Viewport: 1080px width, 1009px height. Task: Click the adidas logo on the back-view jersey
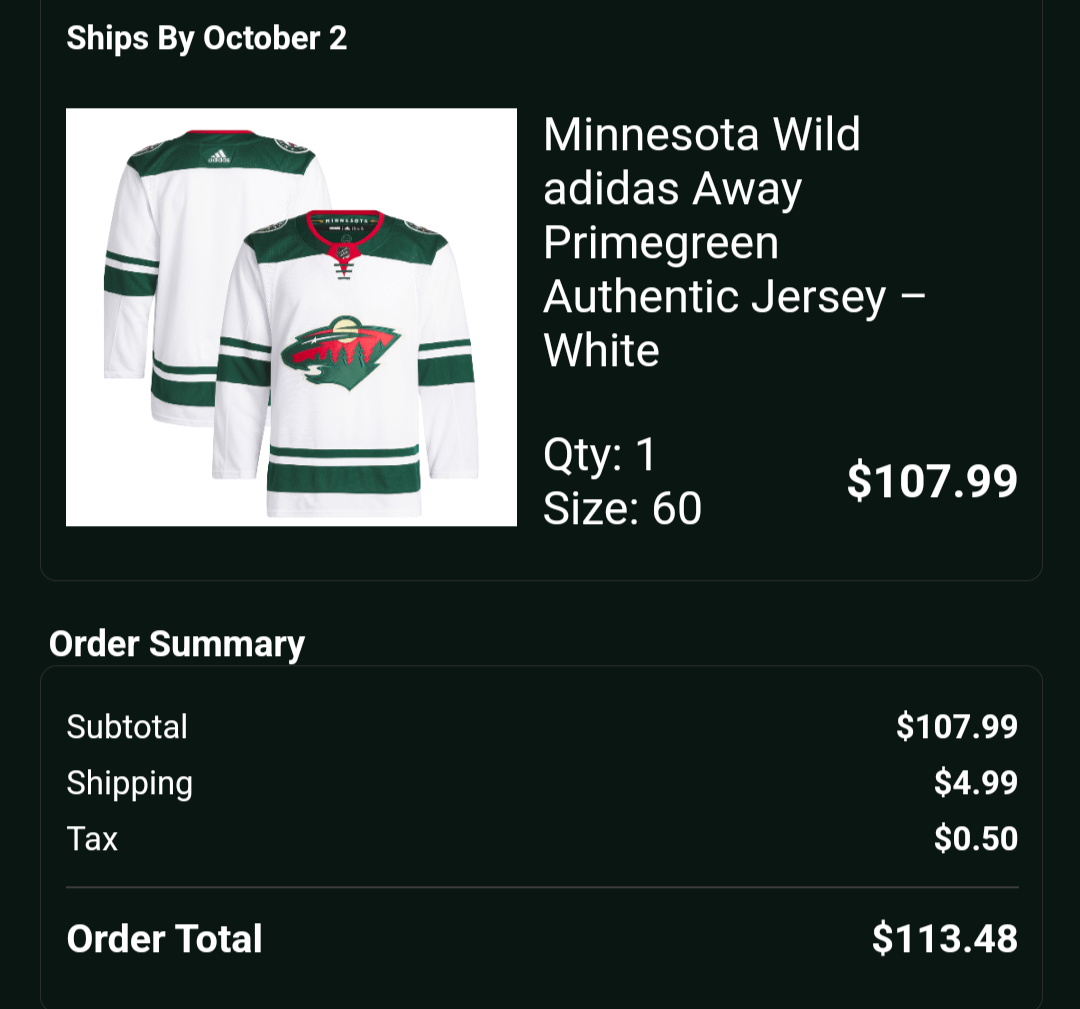click(x=219, y=156)
